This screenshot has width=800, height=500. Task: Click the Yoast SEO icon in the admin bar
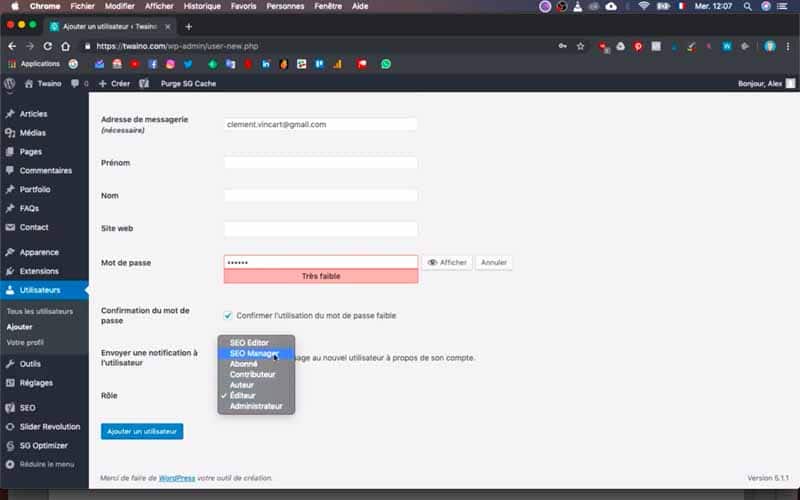tap(144, 83)
